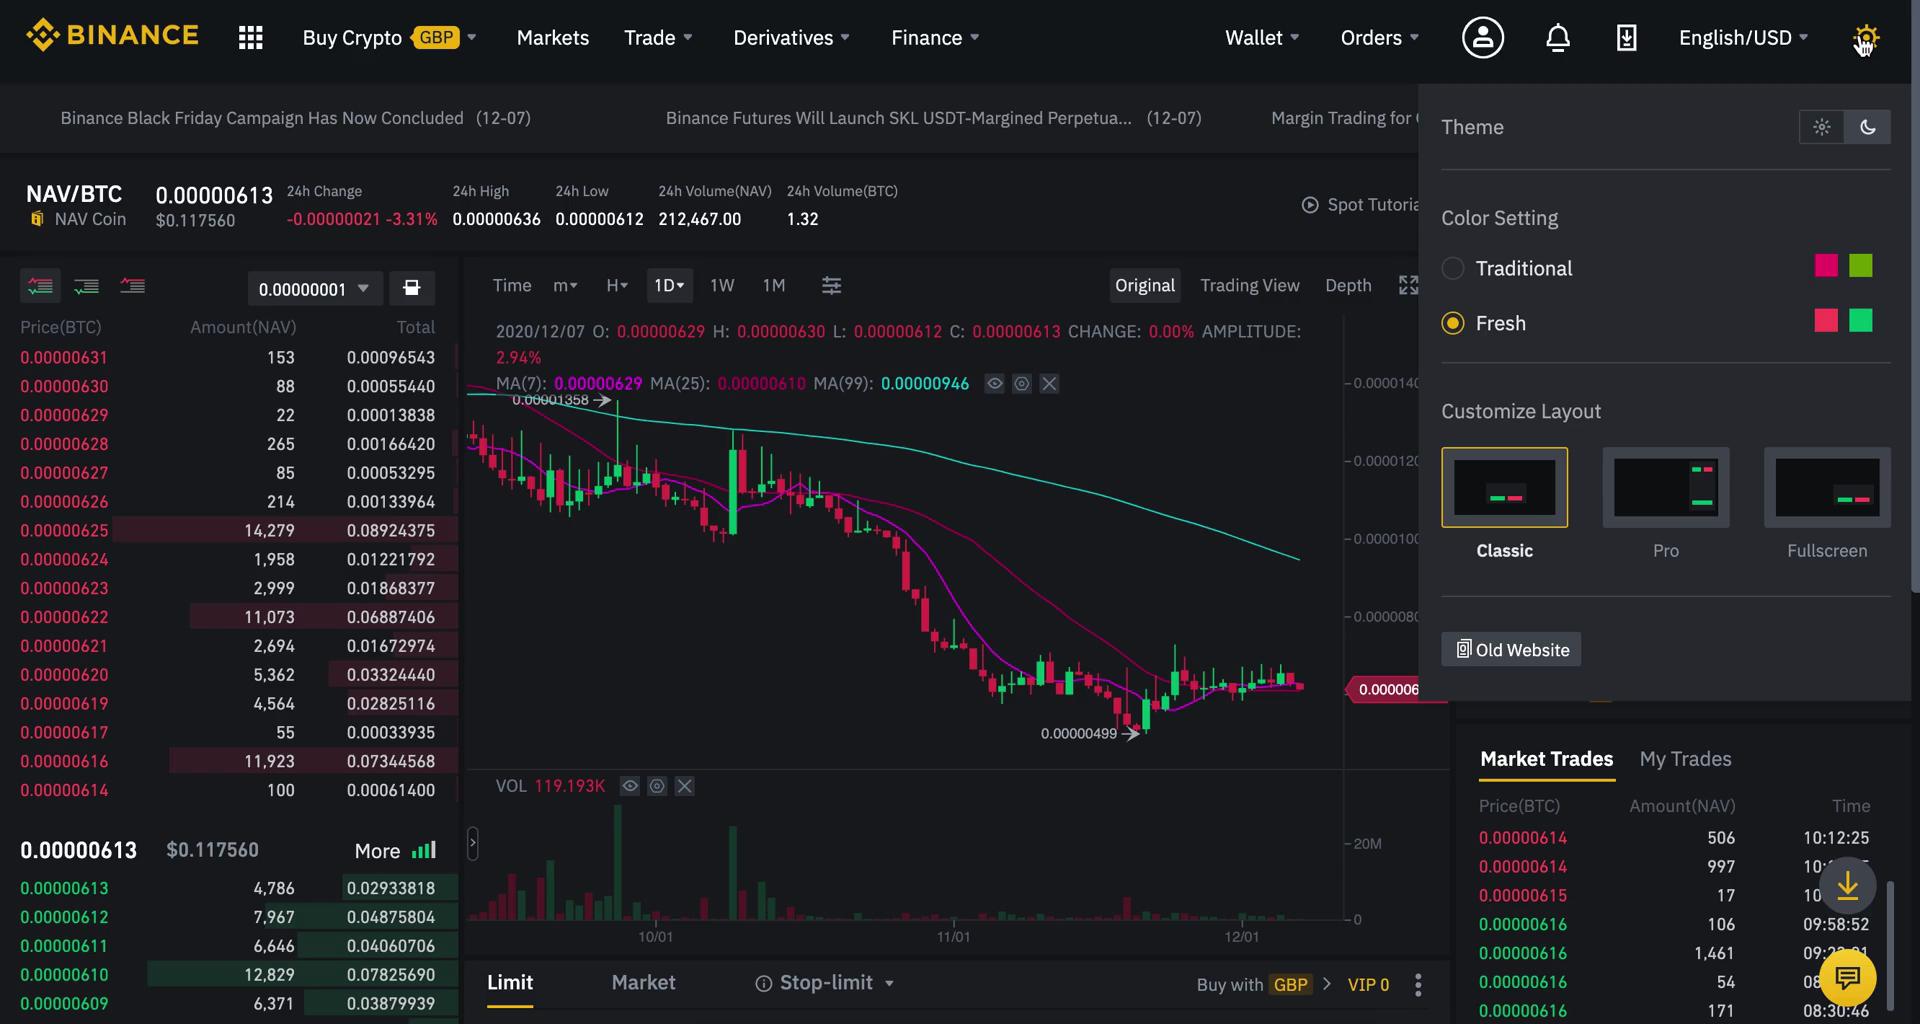This screenshot has height=1024, width=1920.
Task: Set chart interval to 1W
Action: pos(722,285)
